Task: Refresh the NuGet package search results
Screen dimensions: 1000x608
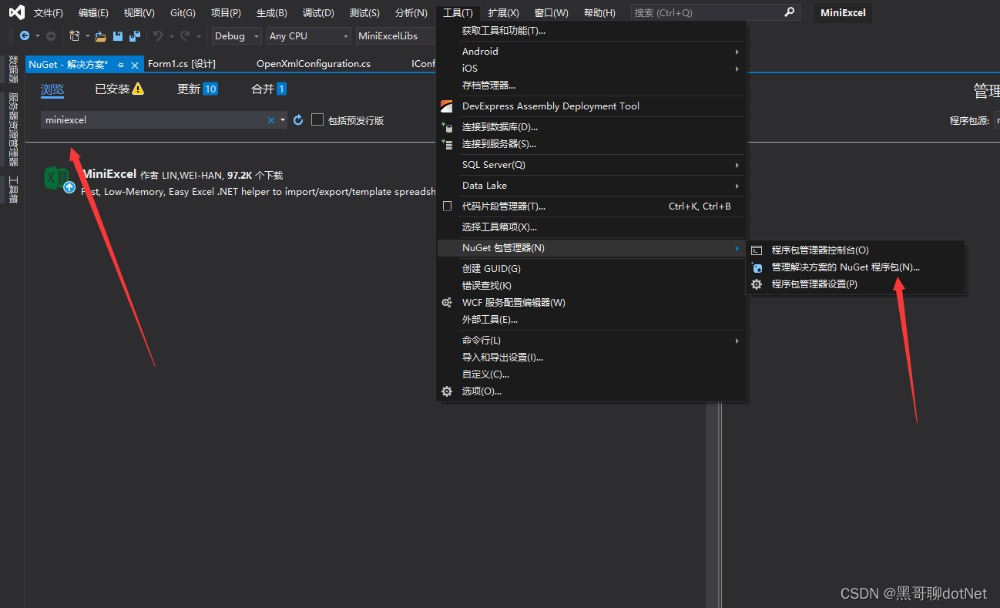Action: (298, 120)
